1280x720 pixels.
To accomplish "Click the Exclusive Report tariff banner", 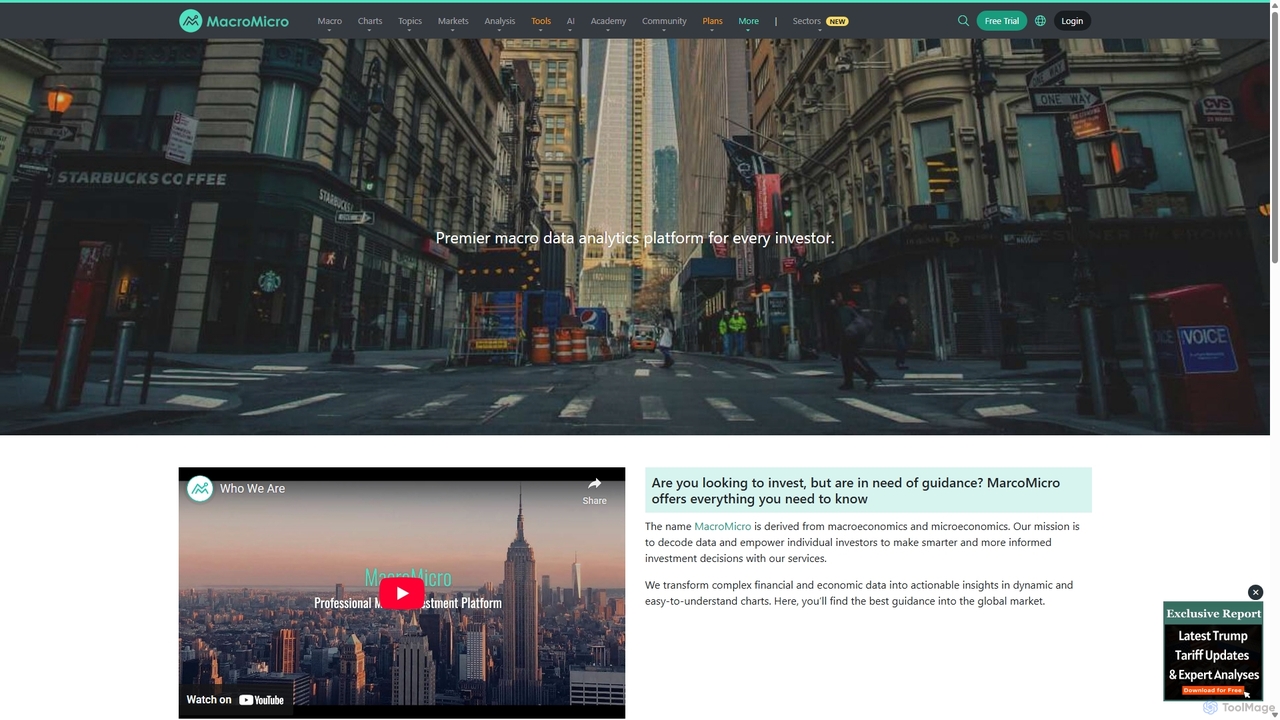I will point(1213,651).
